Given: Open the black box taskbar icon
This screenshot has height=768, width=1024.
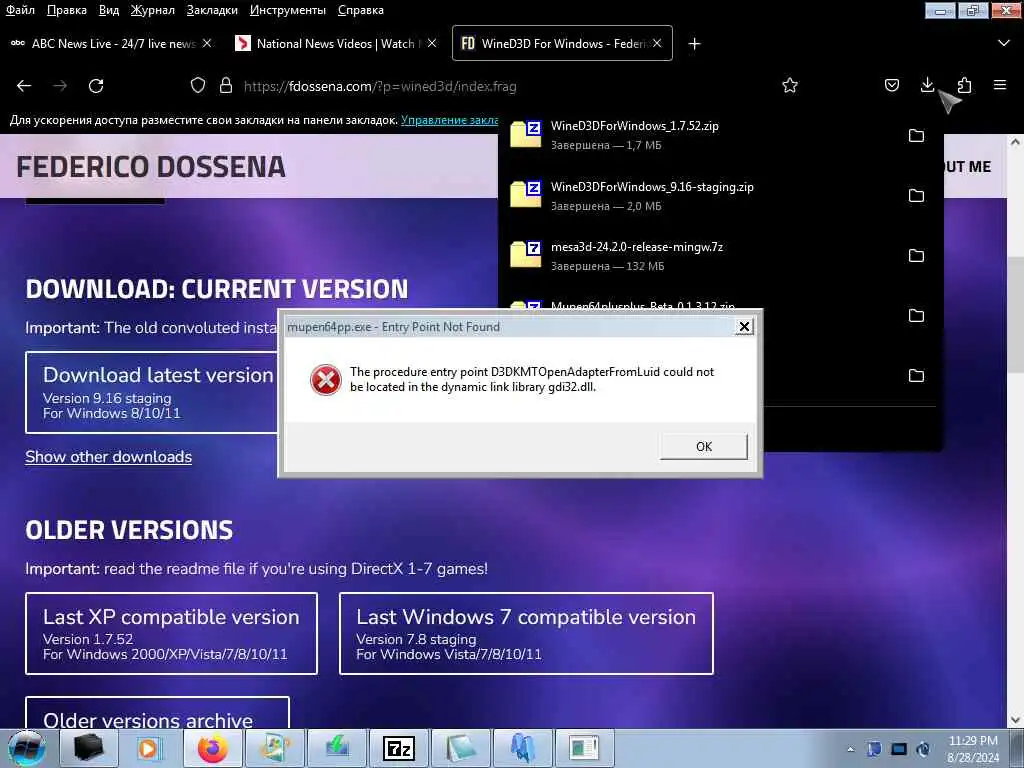Looking at the screenshot, I should (x=89, y=748).
